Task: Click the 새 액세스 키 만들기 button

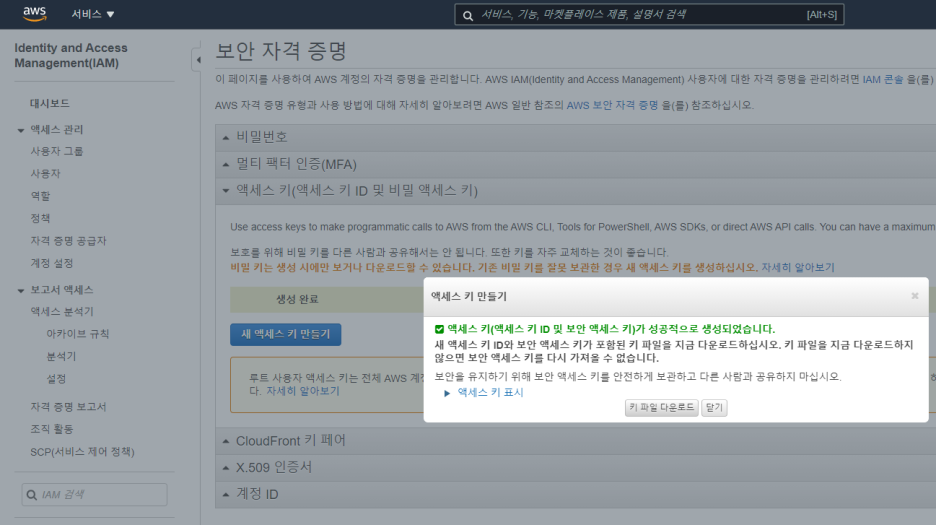Action: coord(285,334)
